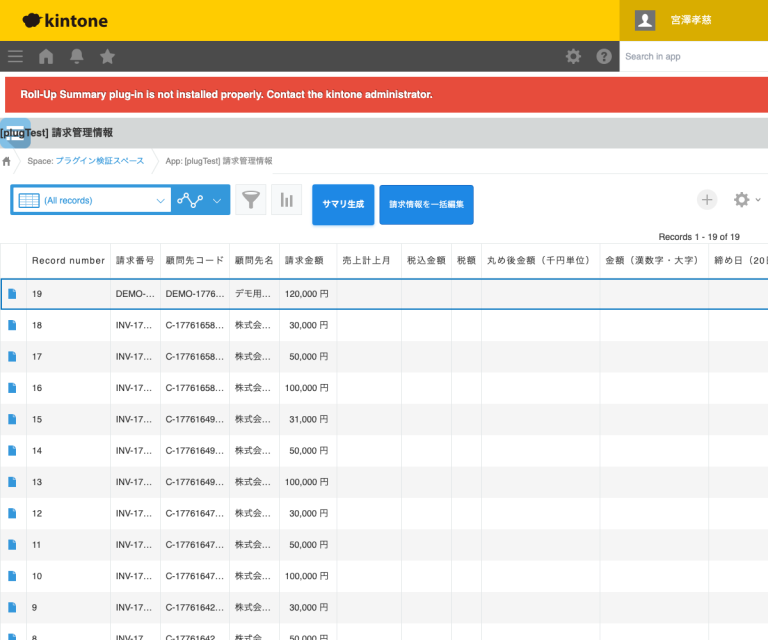
Task: Open bookmarks star icon
Action: pyautogui.click(x=108, y=57)
